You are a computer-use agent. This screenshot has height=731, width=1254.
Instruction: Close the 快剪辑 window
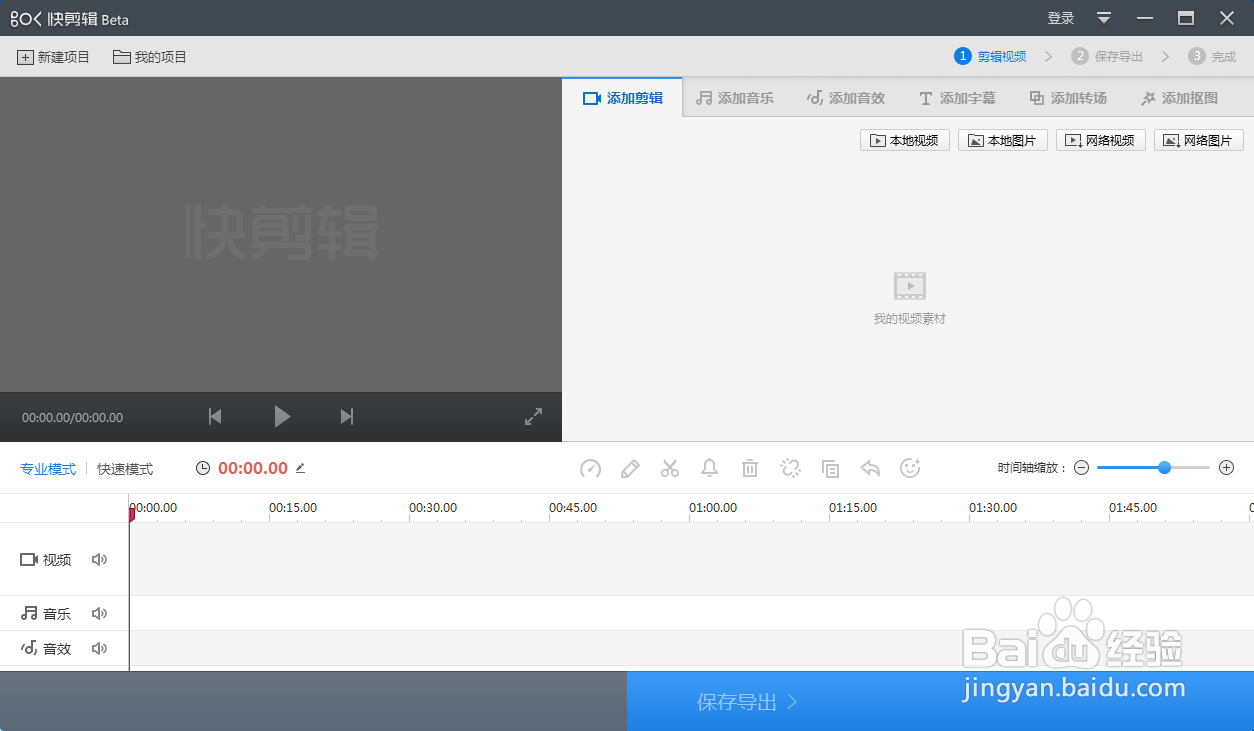click(x=1227, y=18)
